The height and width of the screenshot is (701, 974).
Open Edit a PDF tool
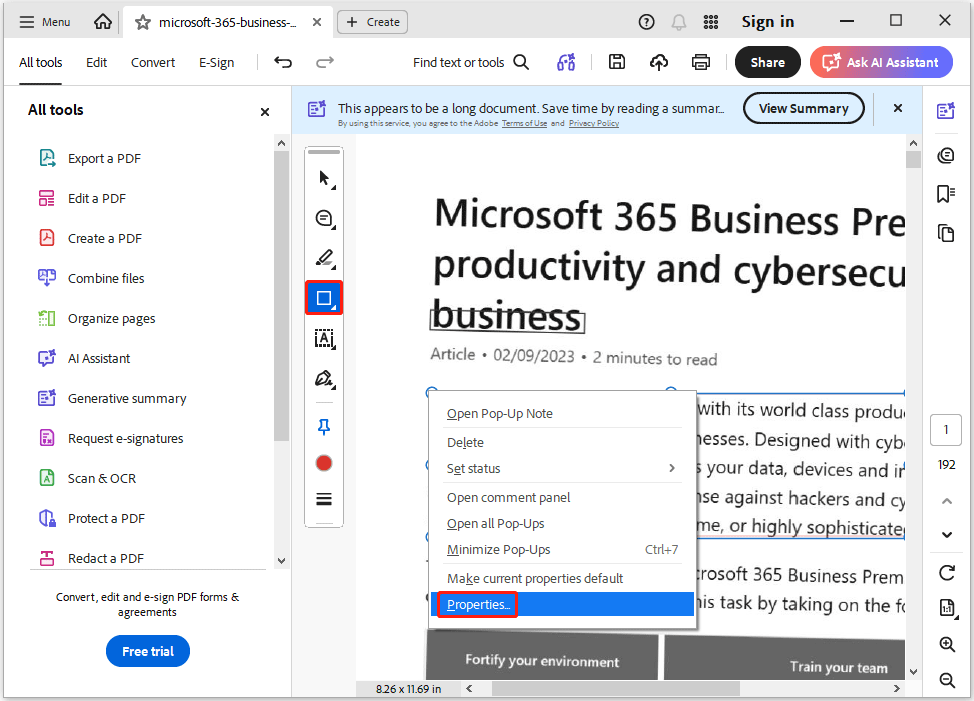tap(83, 199)
